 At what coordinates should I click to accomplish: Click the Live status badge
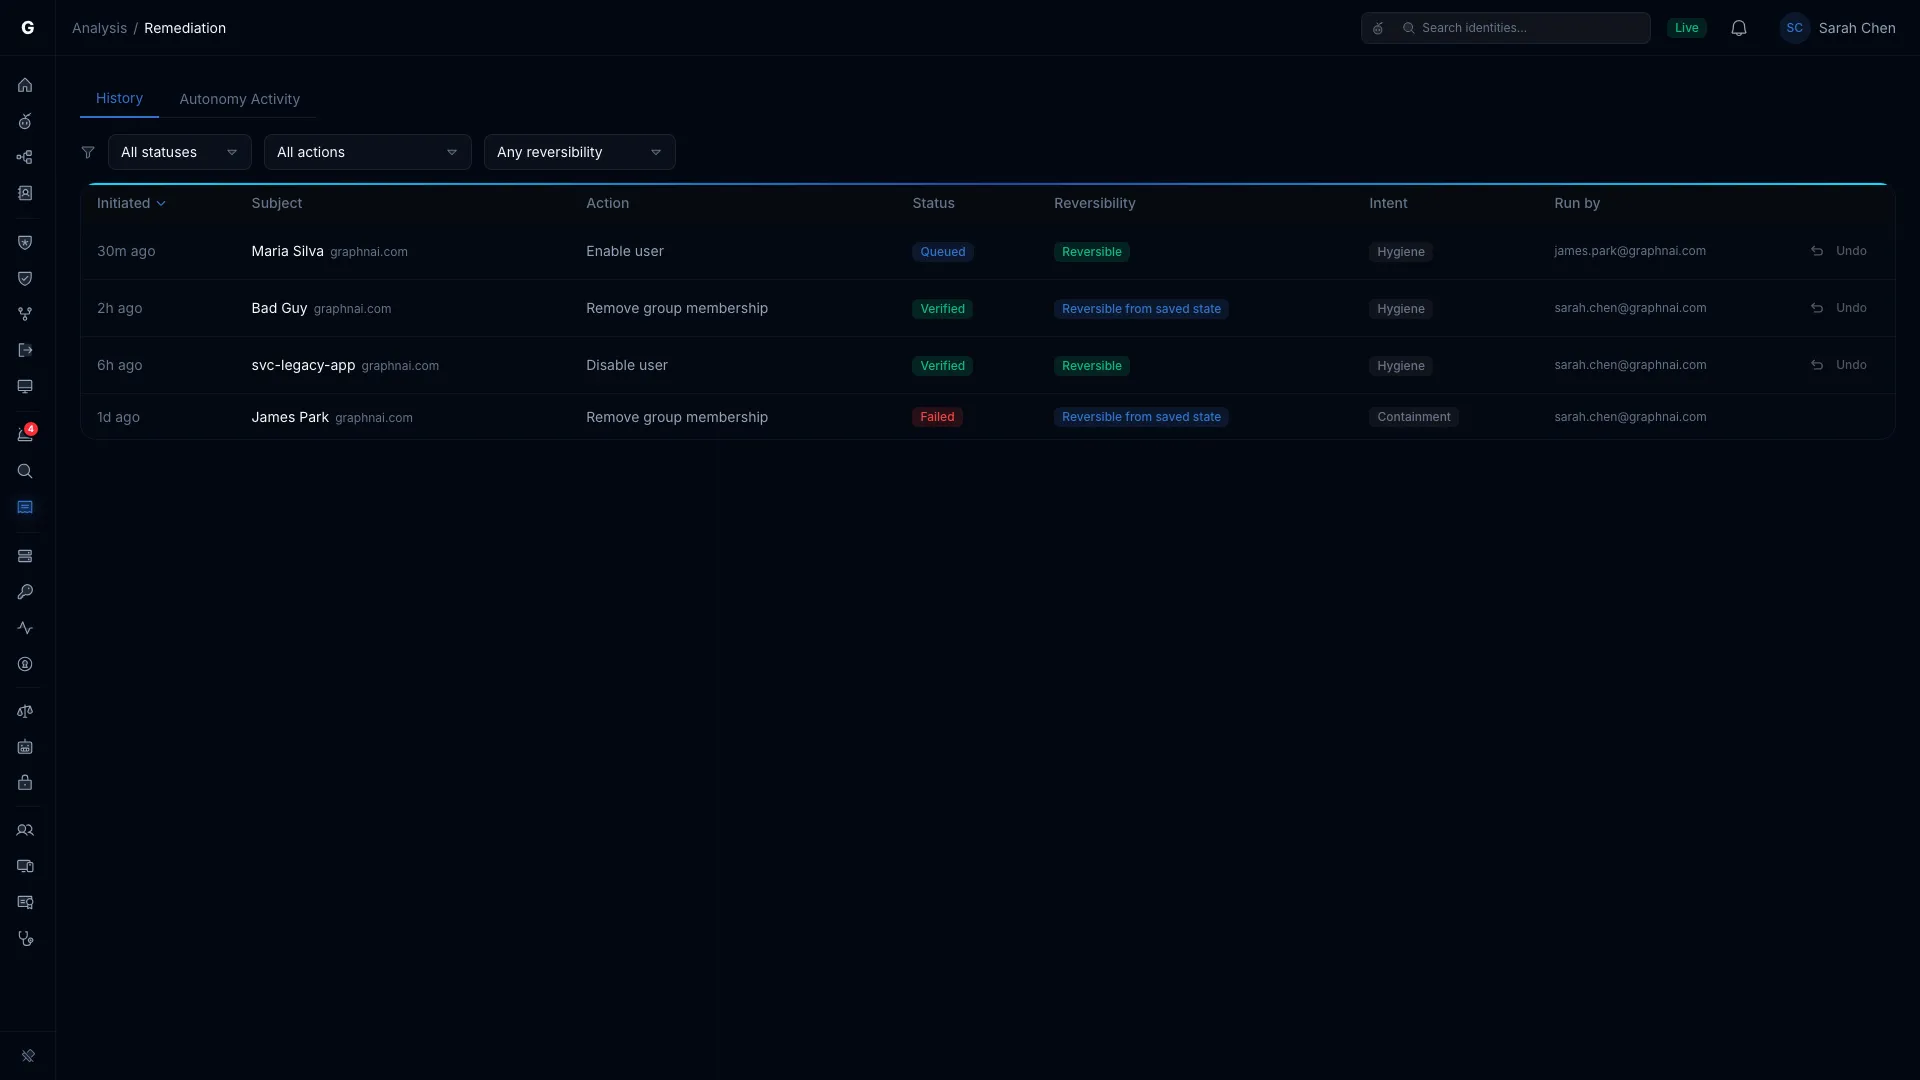pyautogui.click(x=1687, y=28)
